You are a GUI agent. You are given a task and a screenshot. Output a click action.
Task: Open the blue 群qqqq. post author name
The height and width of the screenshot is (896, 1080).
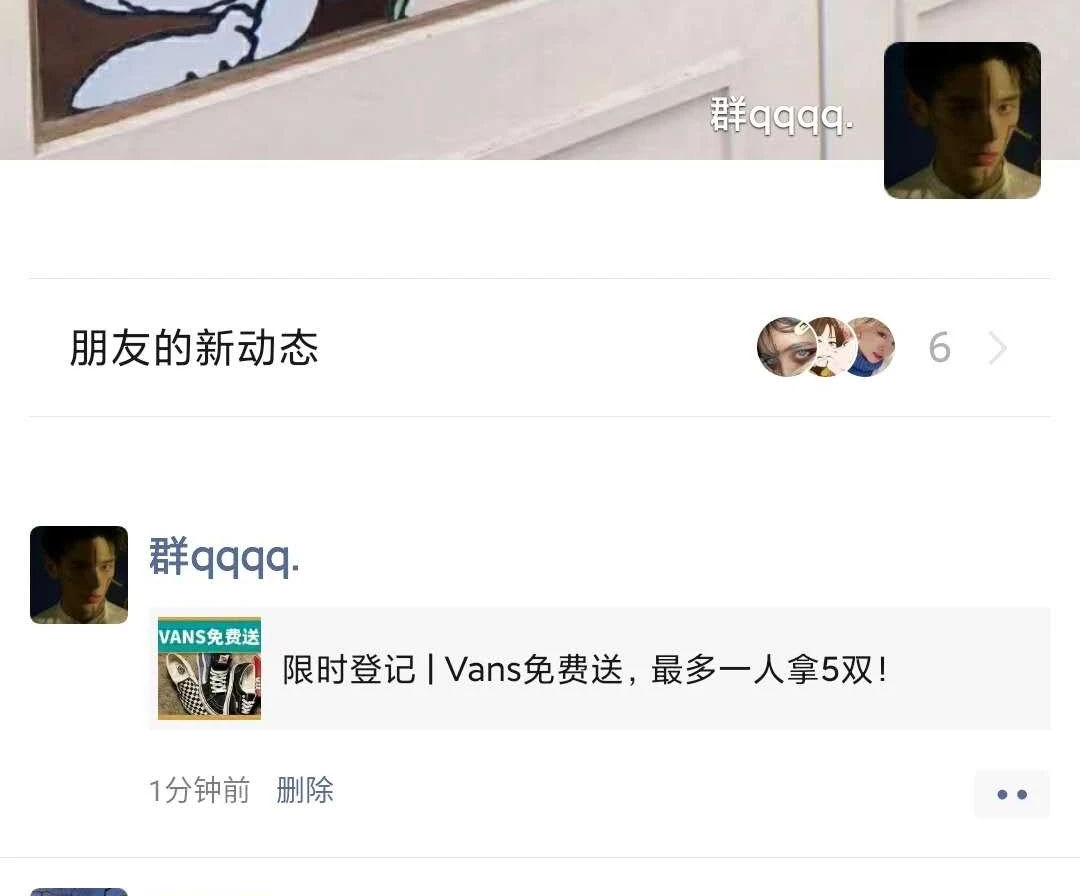click(224, 557)
